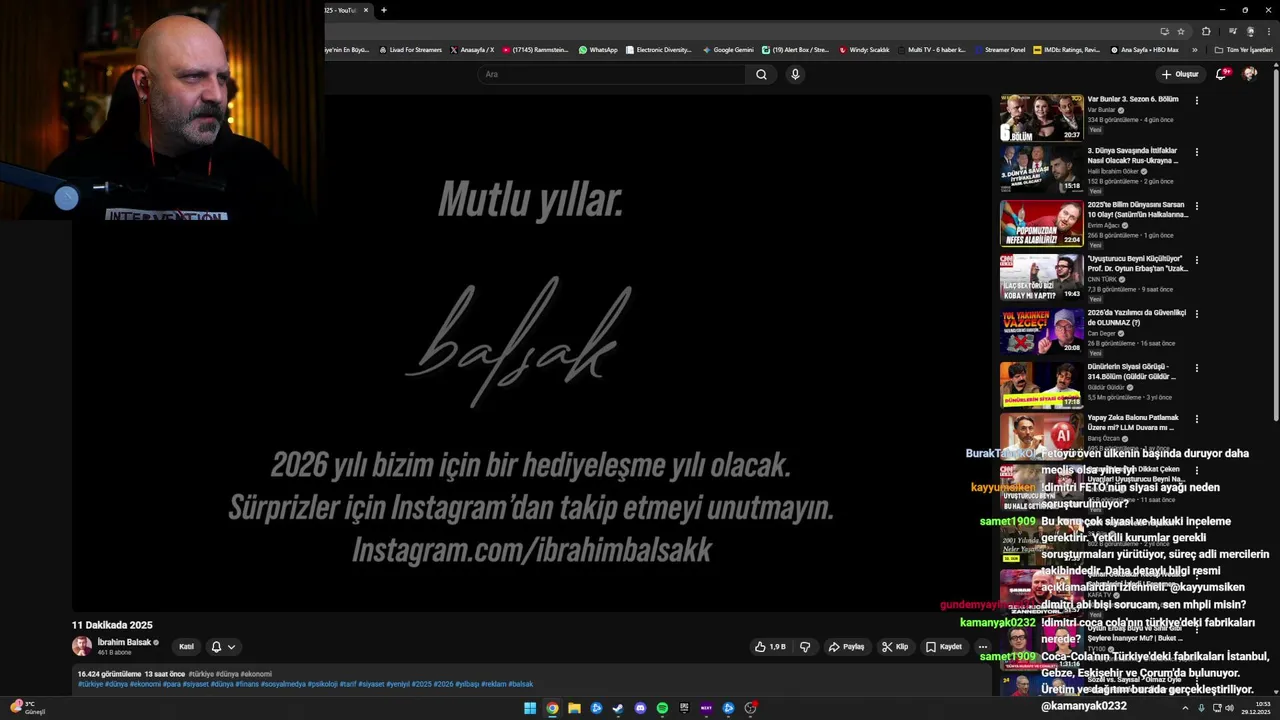
Task: Open new browser tab with plus icon
Action: pyautogui.click(x=384, y=10)
